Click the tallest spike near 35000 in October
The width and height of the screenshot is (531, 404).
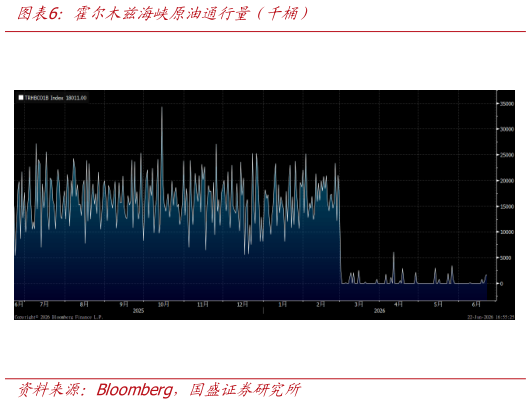[x=162, y=108]
